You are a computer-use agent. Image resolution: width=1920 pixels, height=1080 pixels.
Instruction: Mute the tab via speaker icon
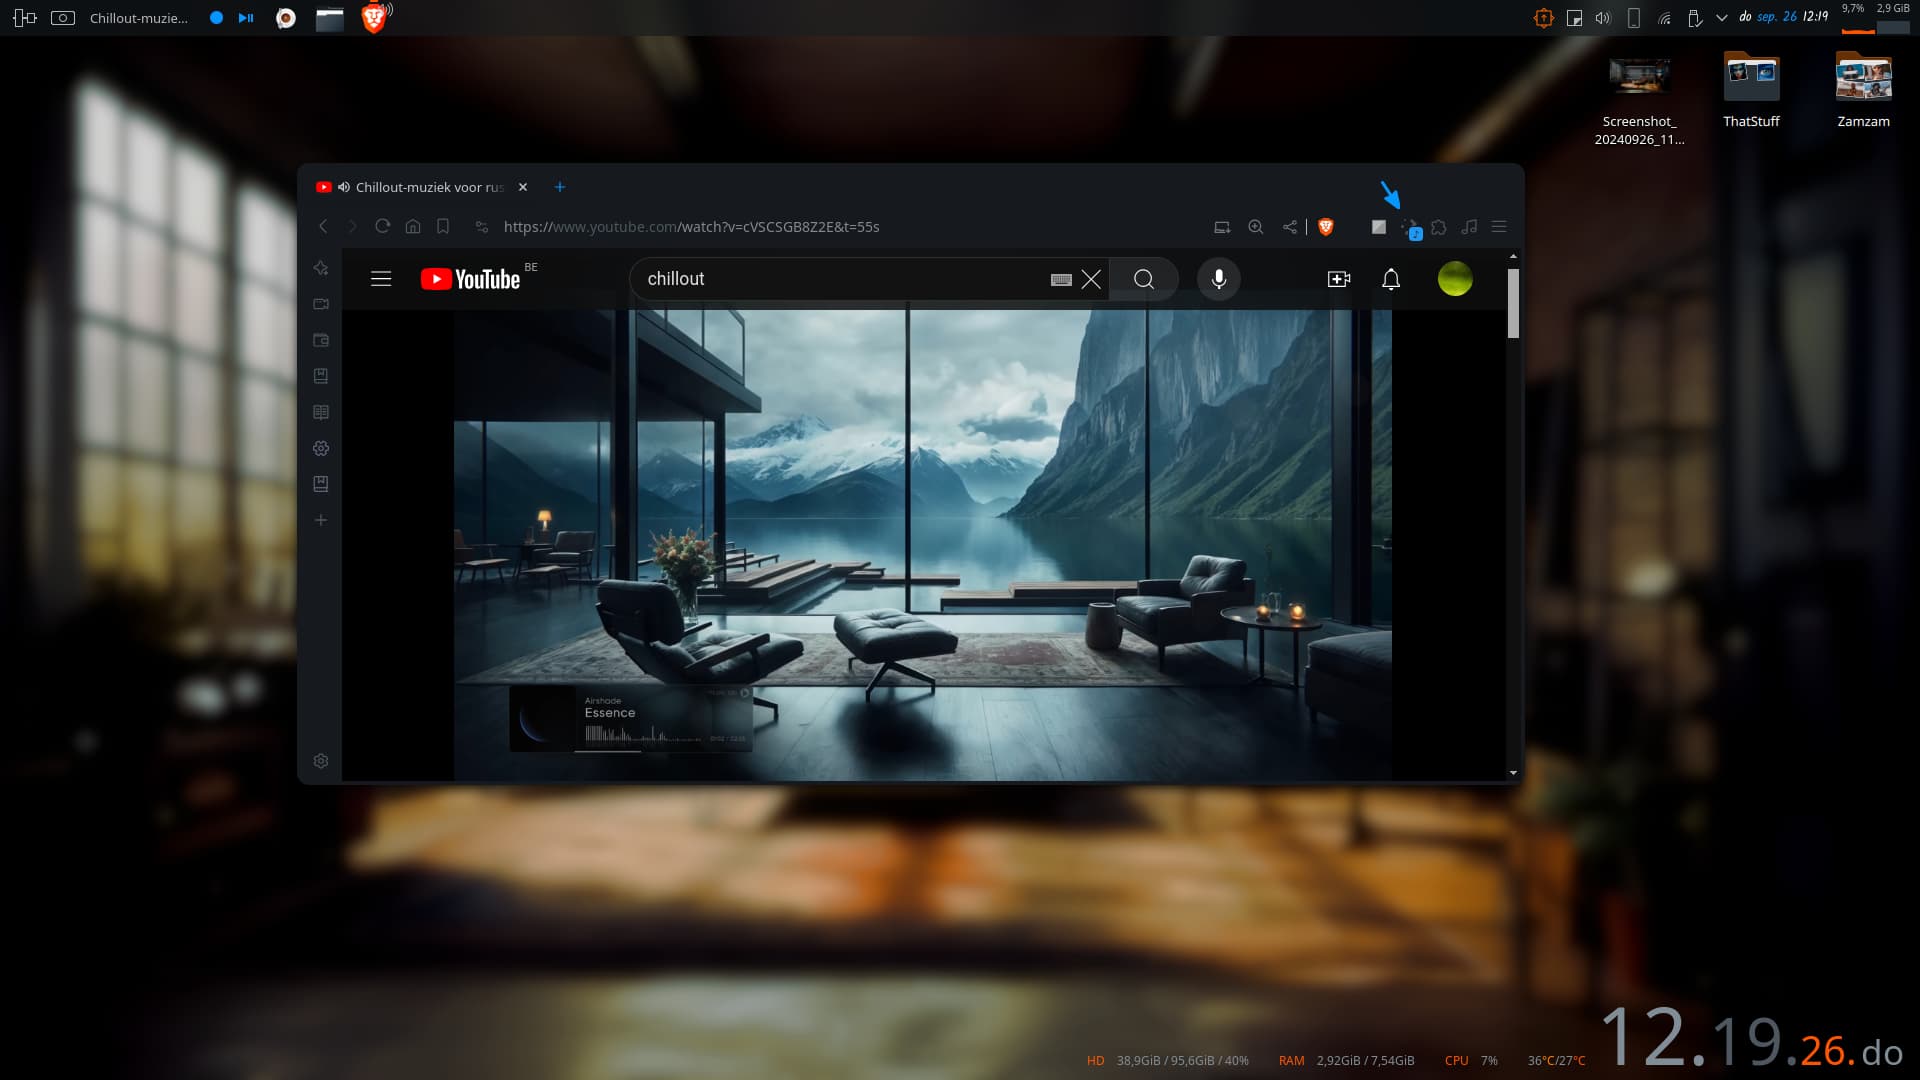pyautogui.click(x=343, y=187)
